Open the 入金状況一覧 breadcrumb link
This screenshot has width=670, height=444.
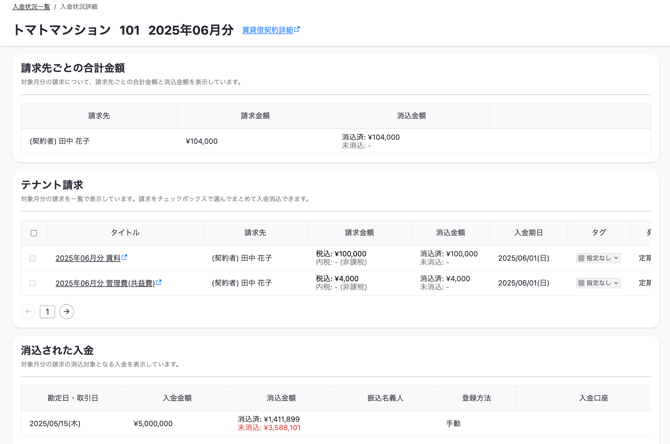(x=31, y=7)
